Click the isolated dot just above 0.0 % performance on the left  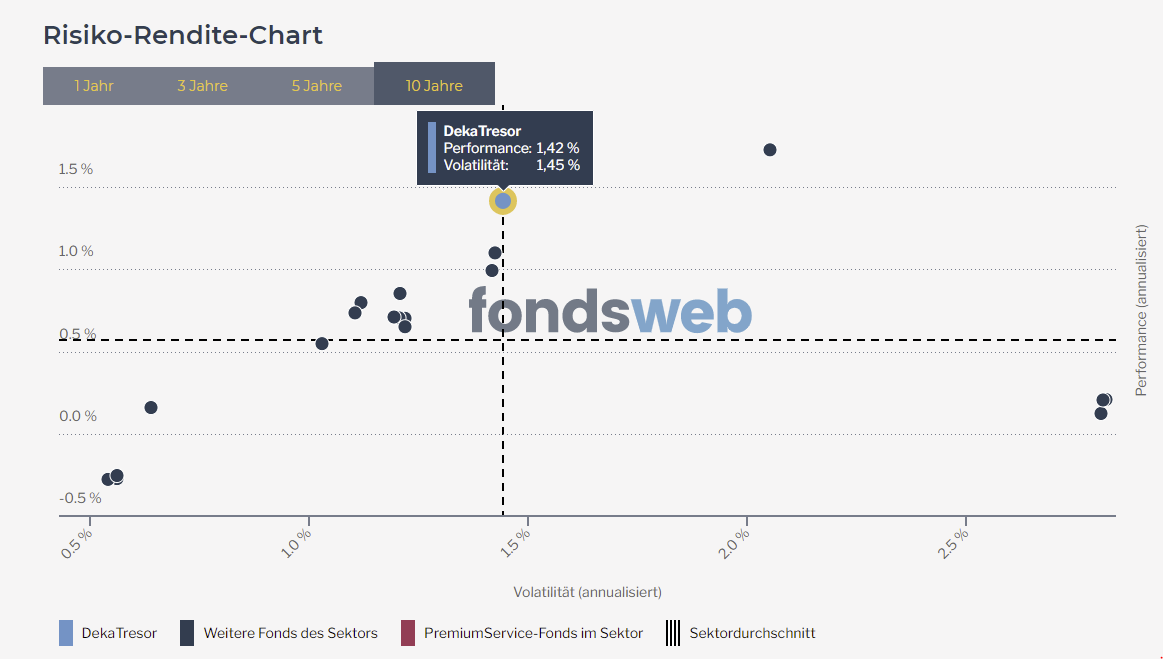click(151, 407)
